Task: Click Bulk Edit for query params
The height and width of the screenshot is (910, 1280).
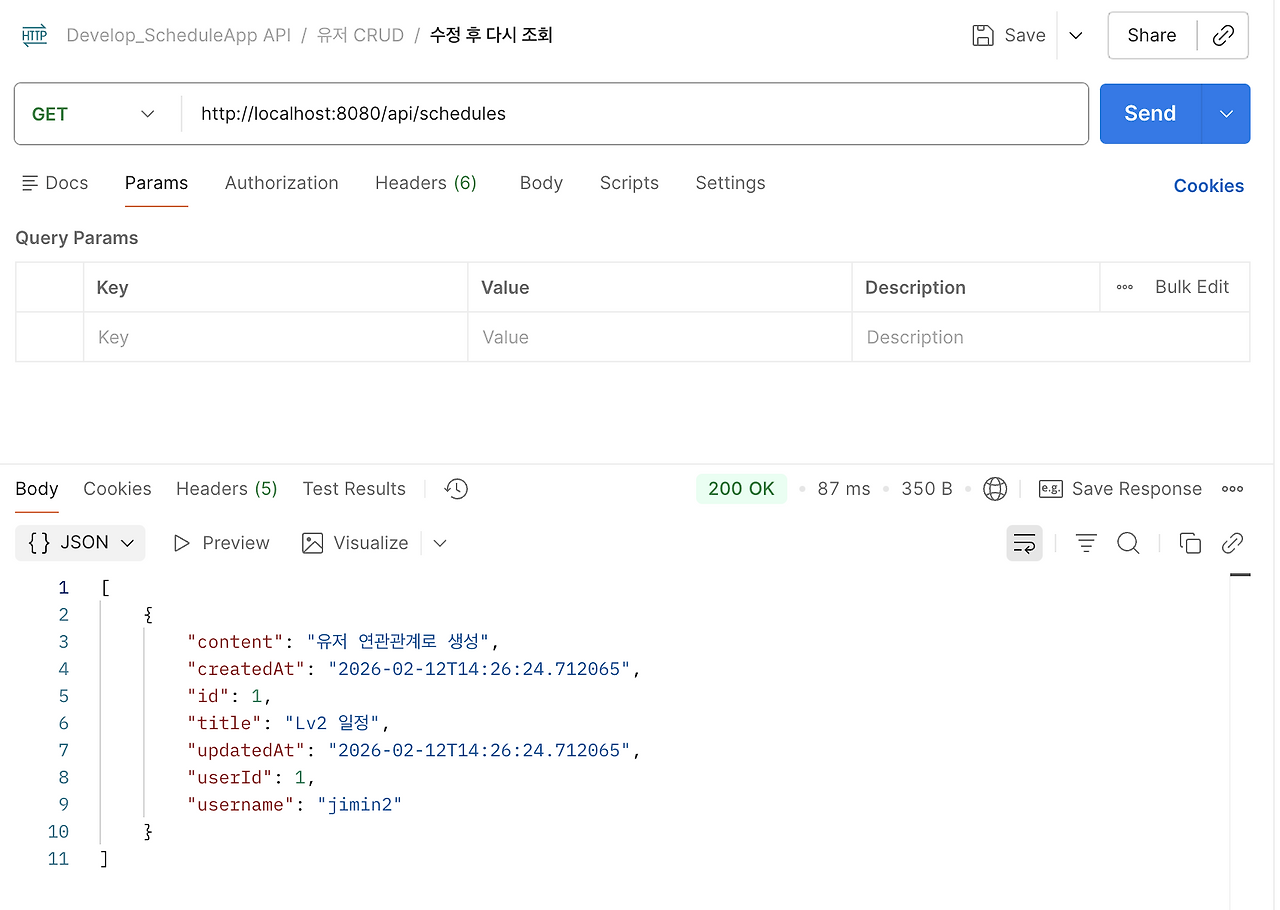Action: pos(1192,287)
